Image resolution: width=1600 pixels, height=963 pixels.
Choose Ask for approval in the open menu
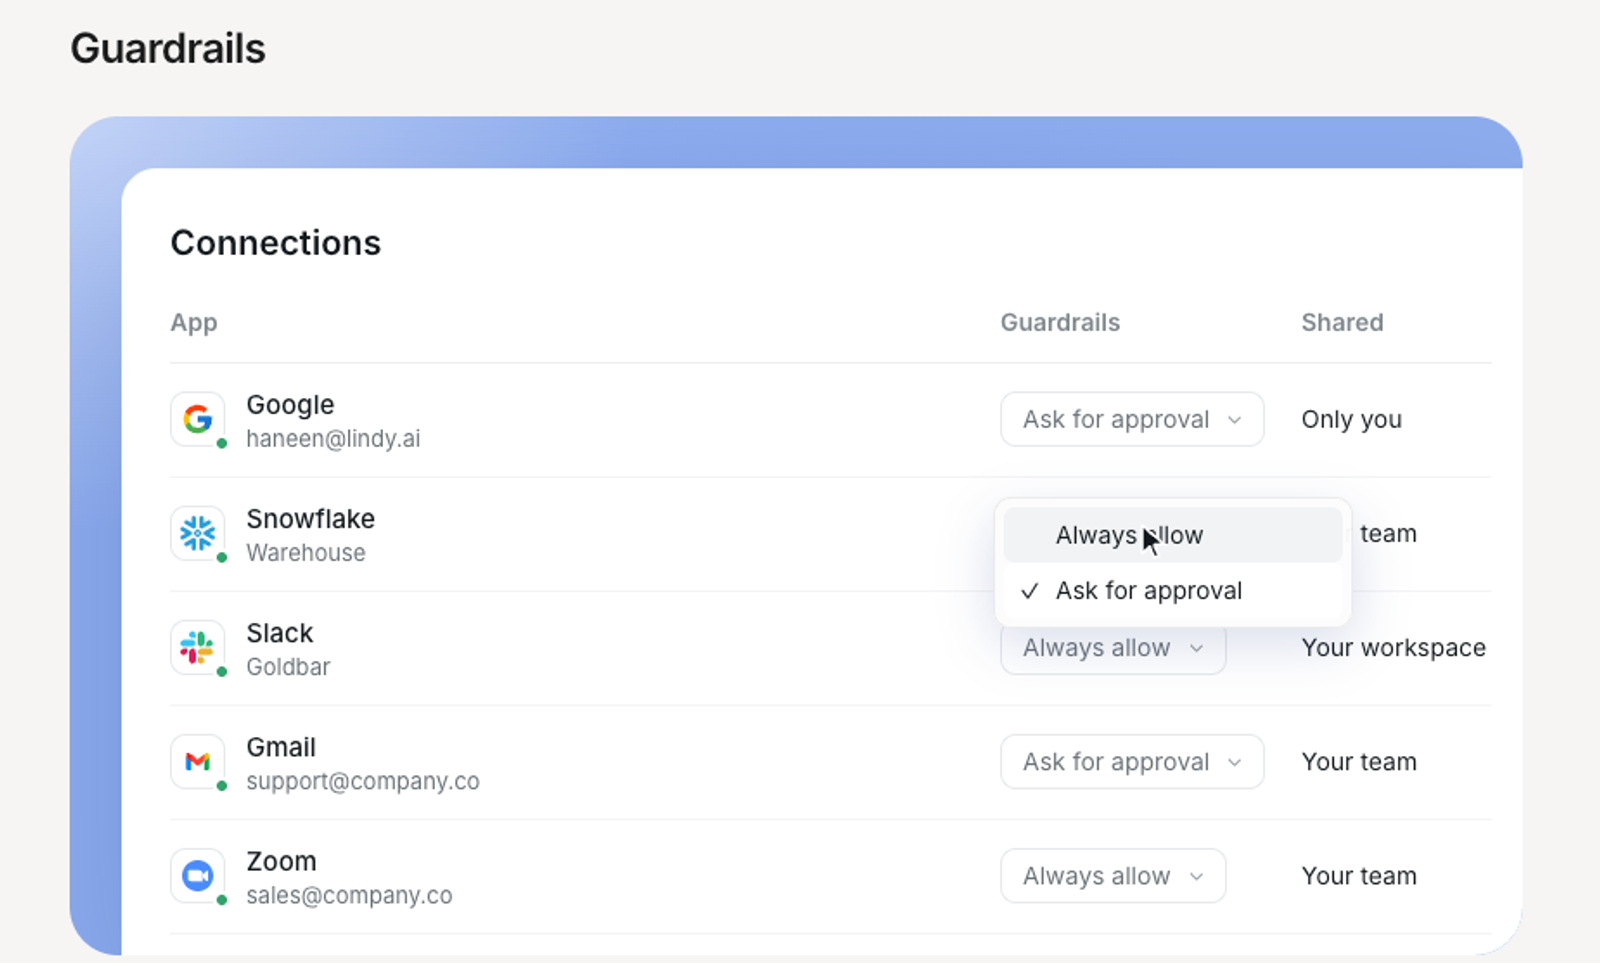click(1173, 591)
